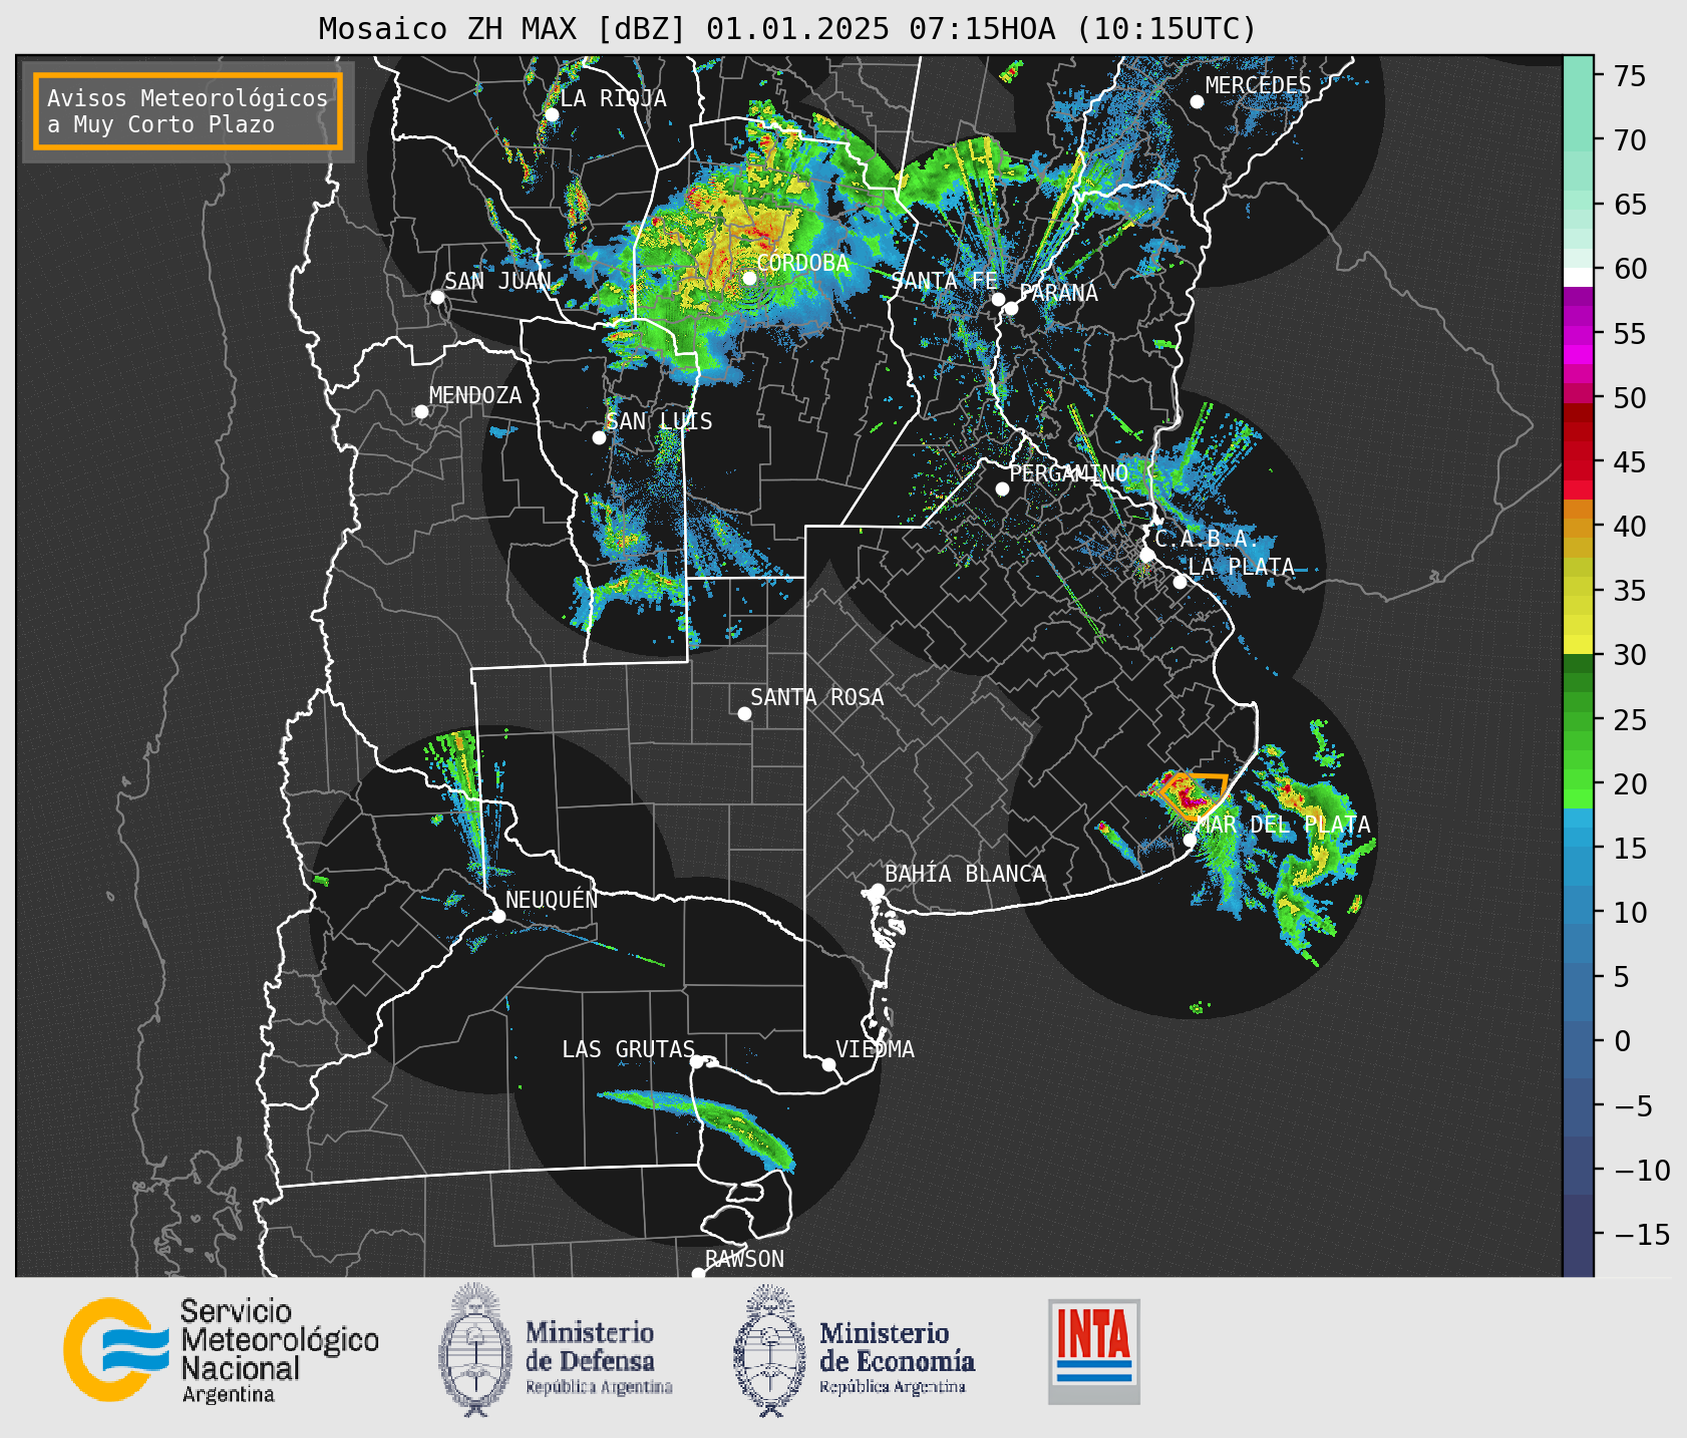Screen dimensions: 1687x1438
Task: Click the NEUQUÉN city label
Action: [551, 899]
